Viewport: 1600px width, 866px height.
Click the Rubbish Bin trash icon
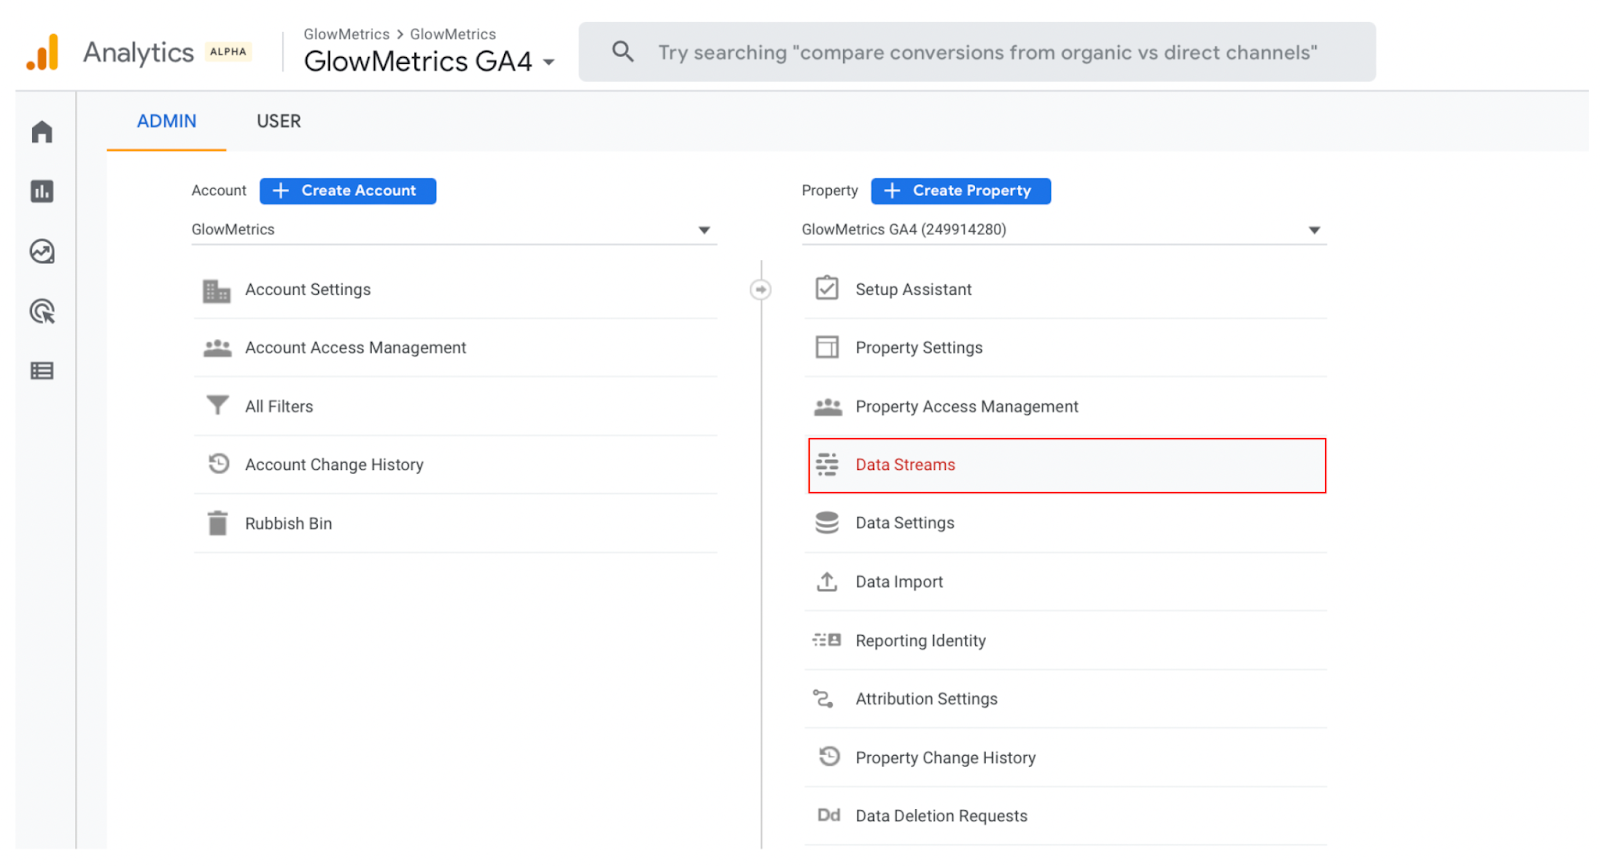[217, 523]
